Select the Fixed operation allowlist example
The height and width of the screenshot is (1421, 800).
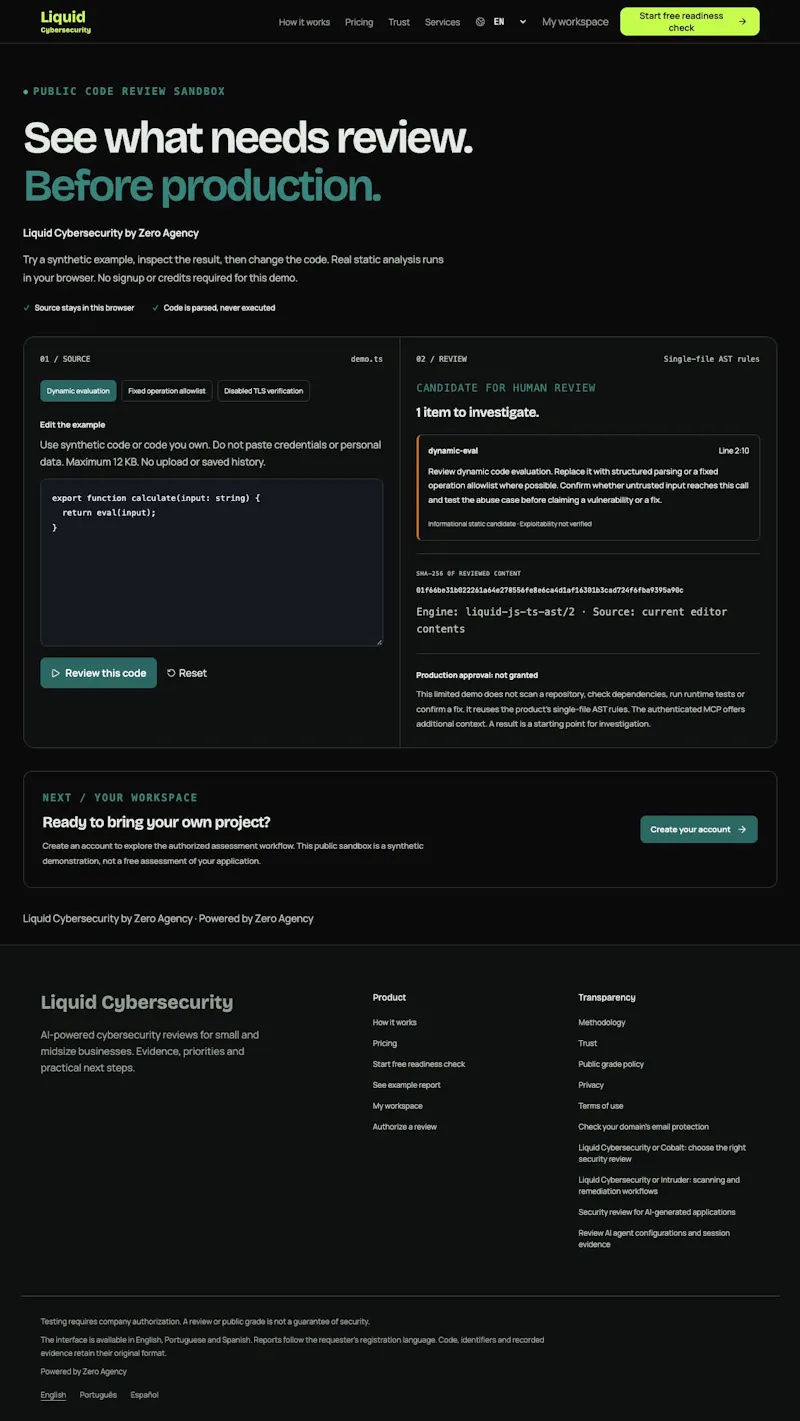167,391
